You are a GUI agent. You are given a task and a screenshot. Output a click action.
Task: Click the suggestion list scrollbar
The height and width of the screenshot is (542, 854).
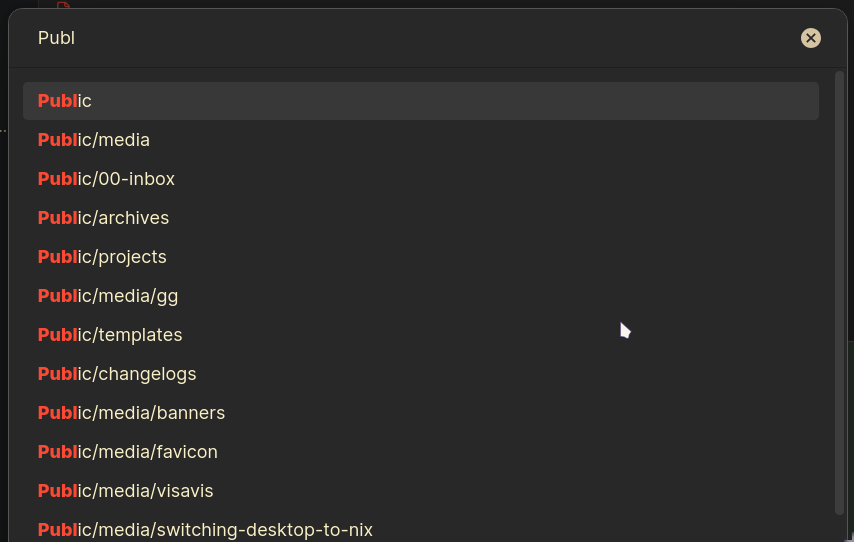839,293
